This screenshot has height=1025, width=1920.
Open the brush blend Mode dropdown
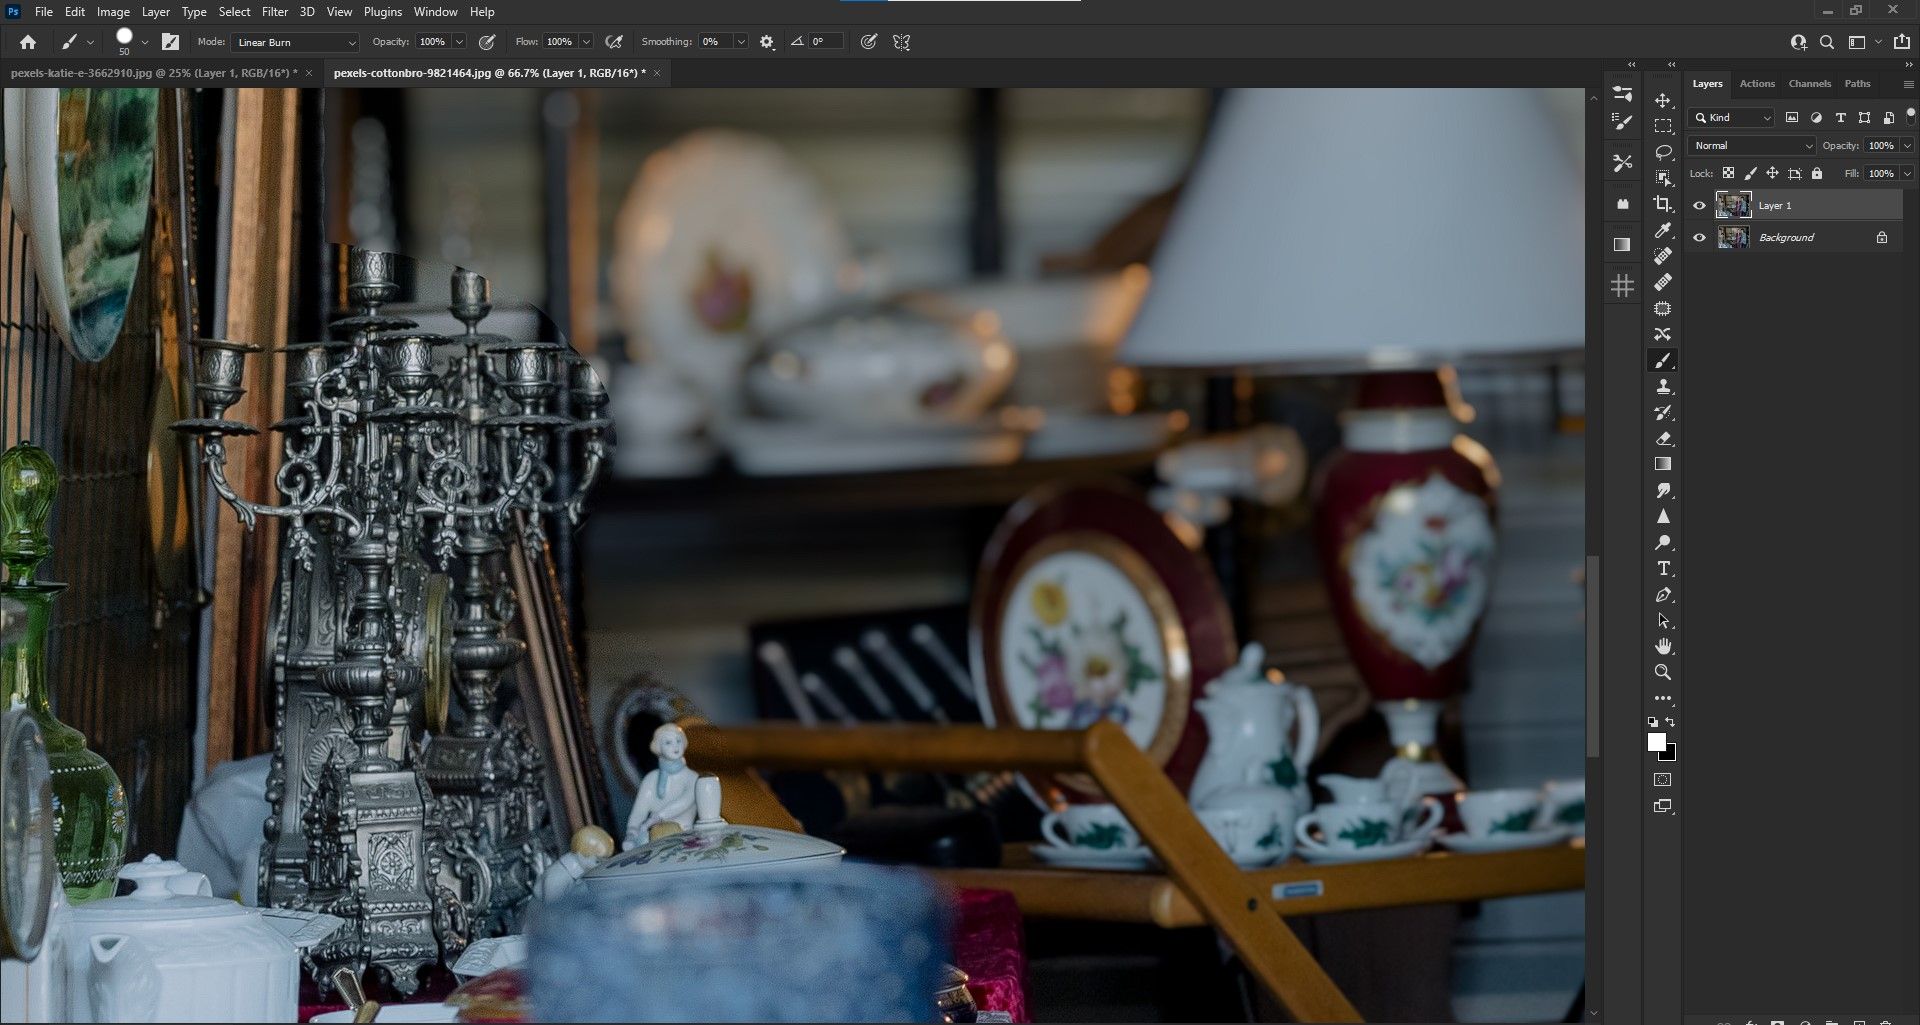[x=295, y=42]
